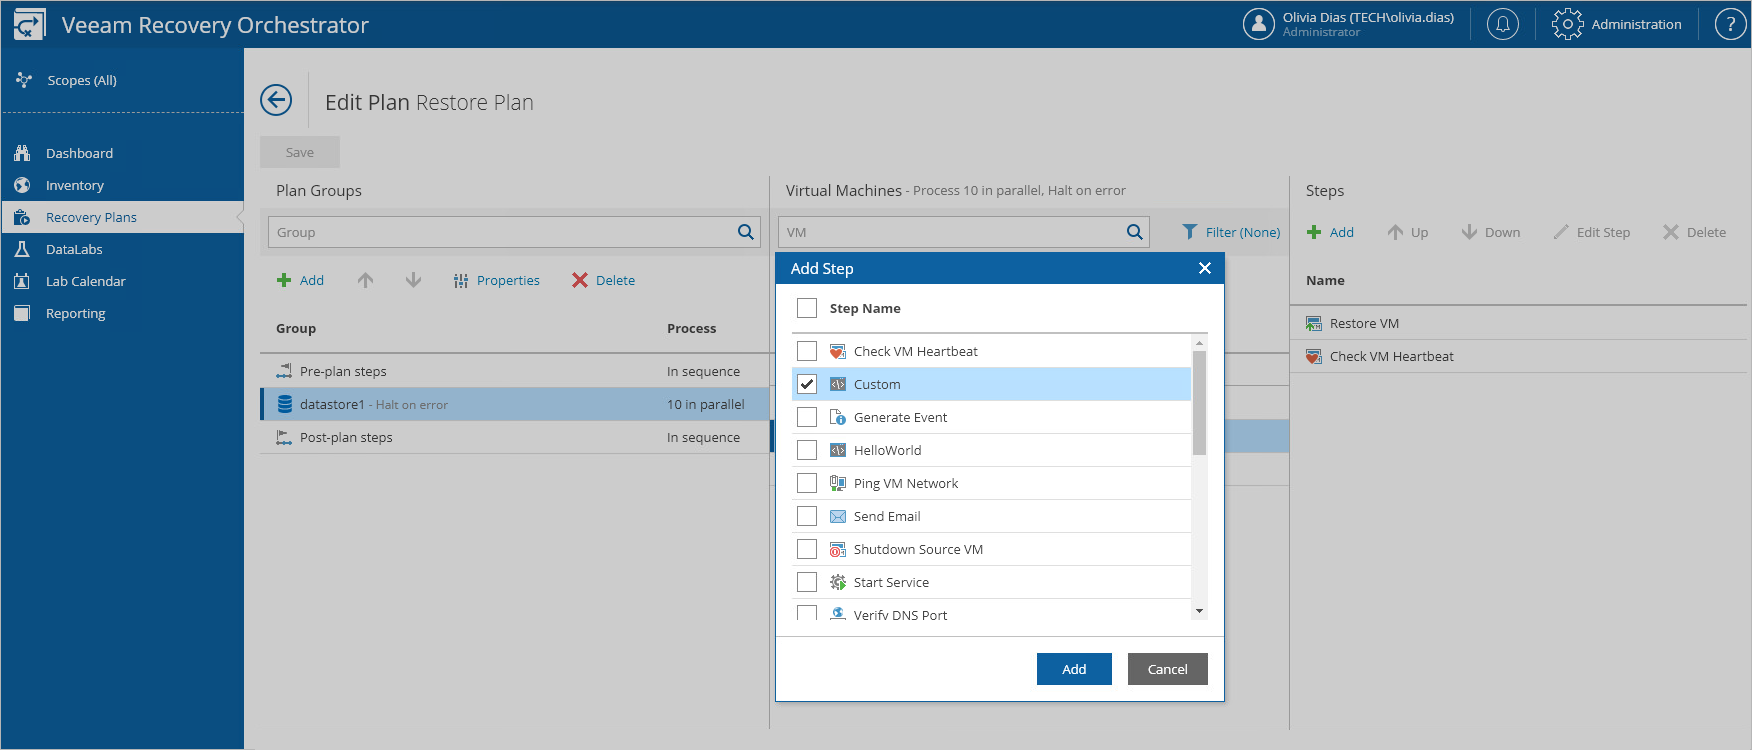Check the Check VM Heartbeat checkbox in dialog
The width and height of the screenshot is (1752, 750).
[x=807, y=351]
